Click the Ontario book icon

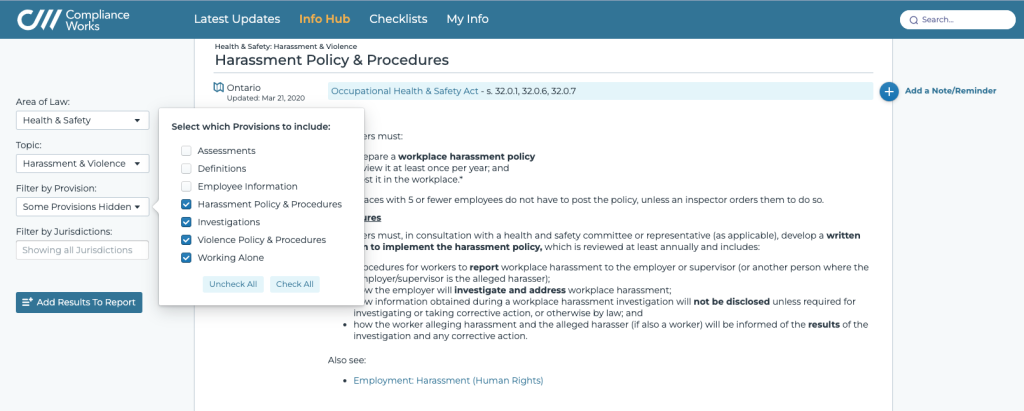pos(219,87)
